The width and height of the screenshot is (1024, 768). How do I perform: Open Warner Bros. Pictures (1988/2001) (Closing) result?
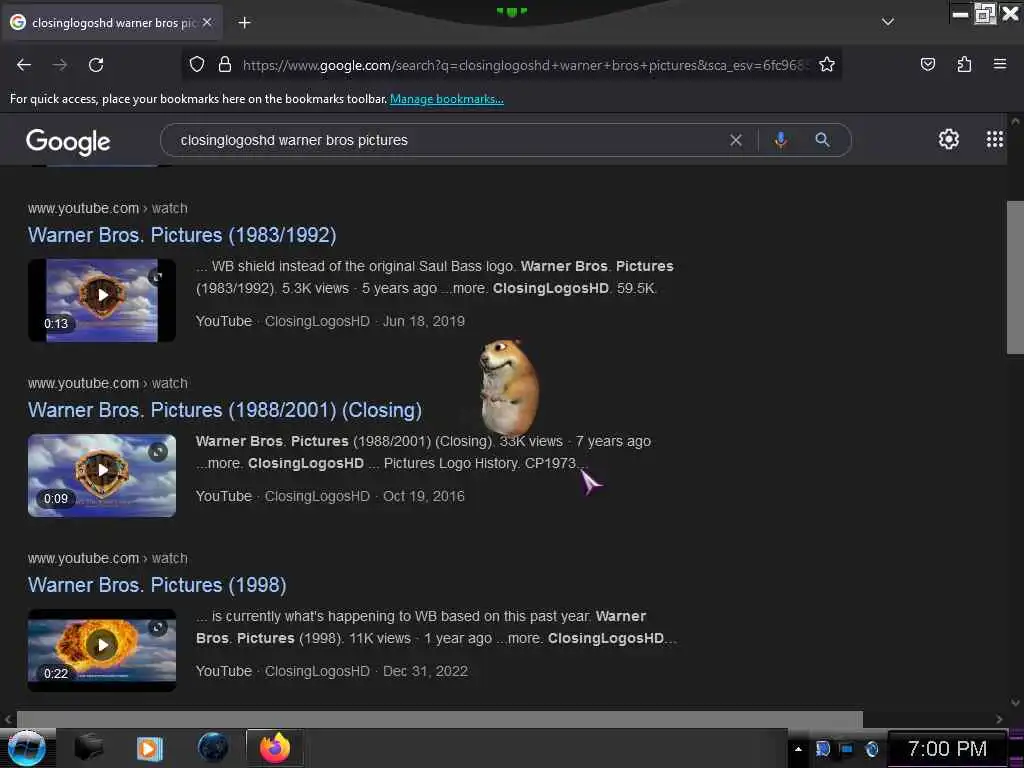[225, 410]
